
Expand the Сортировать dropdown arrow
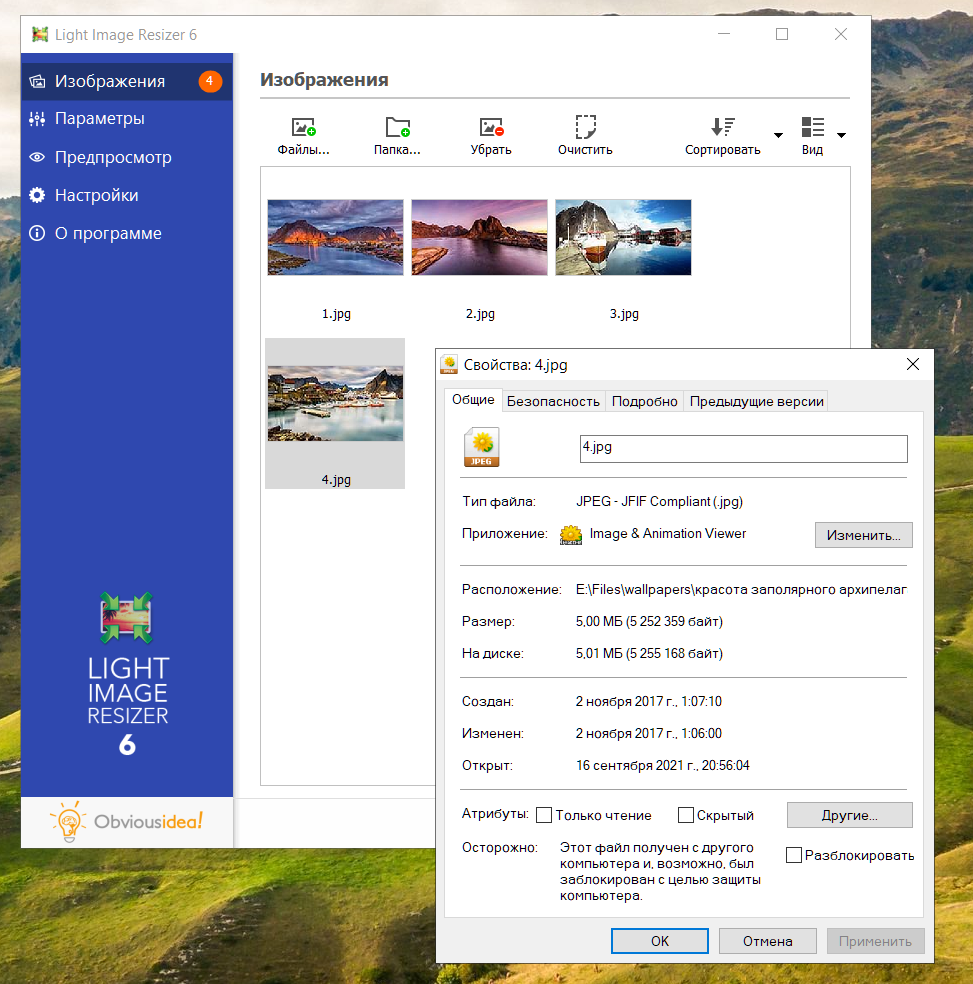[778, 135]
